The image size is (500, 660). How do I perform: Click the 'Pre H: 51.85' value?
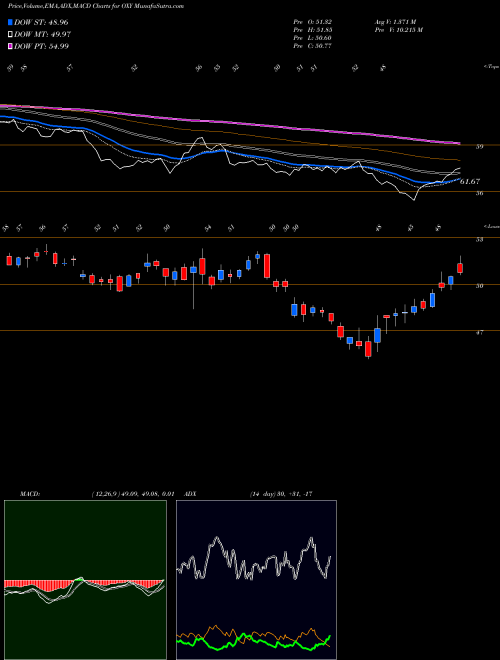point(313,30)
